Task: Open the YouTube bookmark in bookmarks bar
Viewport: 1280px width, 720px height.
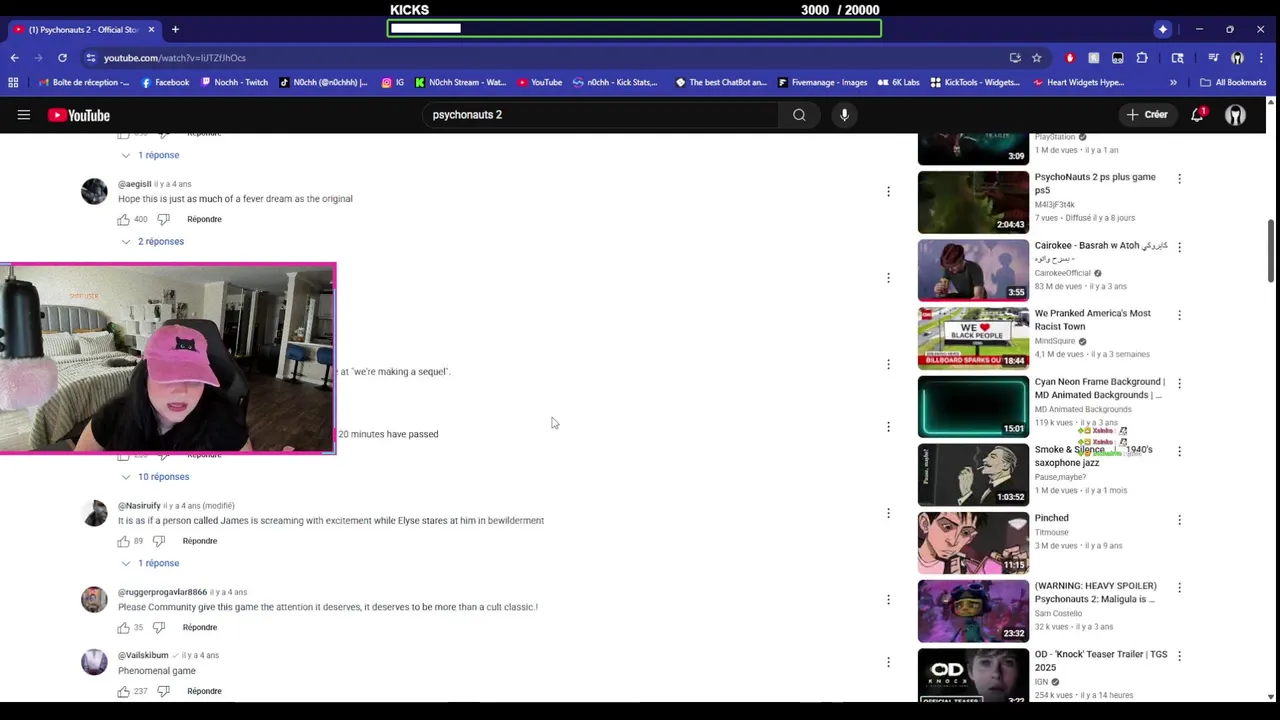Action: [x=540, y=83]
